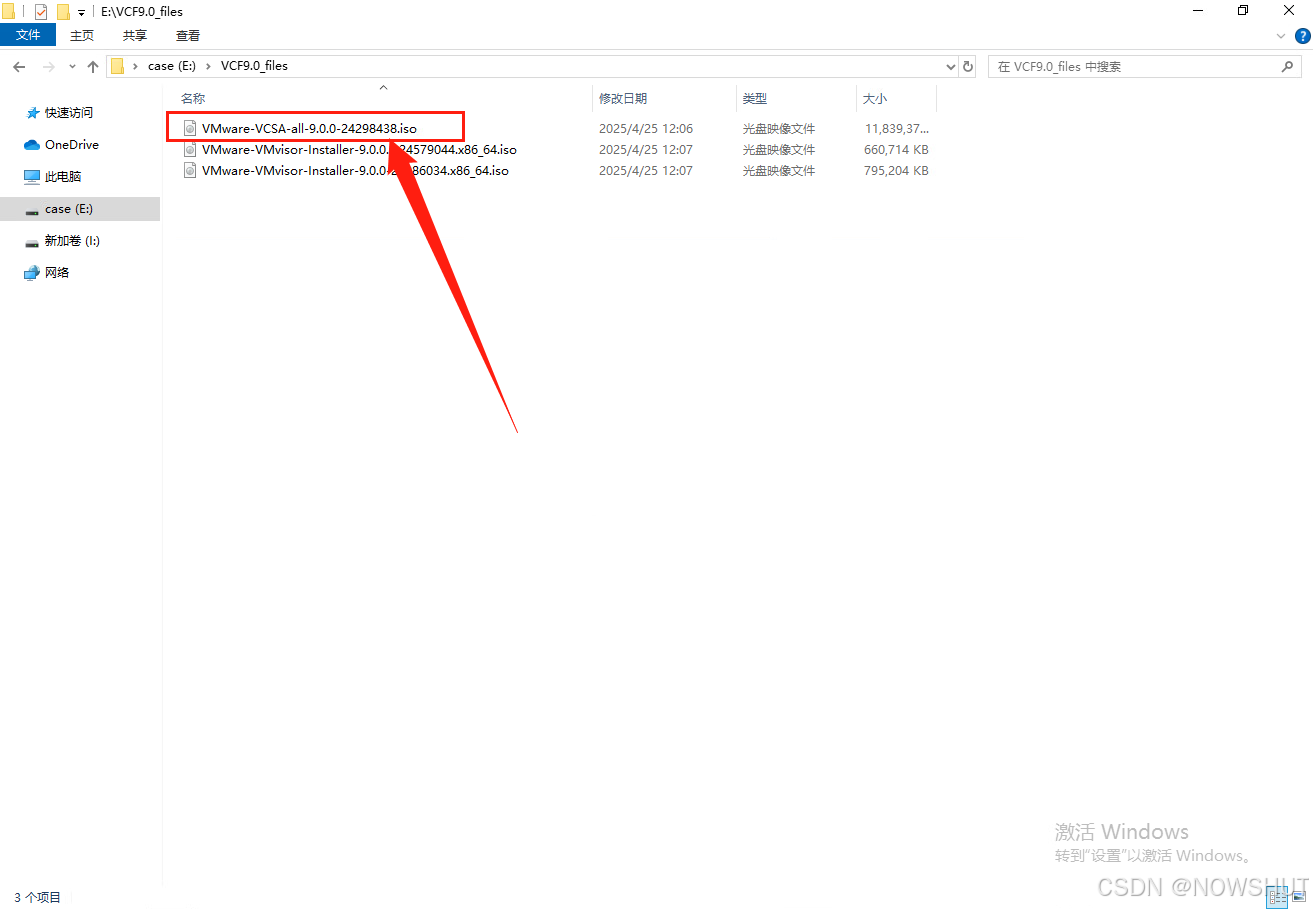Screen dimensions: 1313x909
Task: Open Windows Help question mark icon
Action: pyautogui.click(x=1302, y=36)
